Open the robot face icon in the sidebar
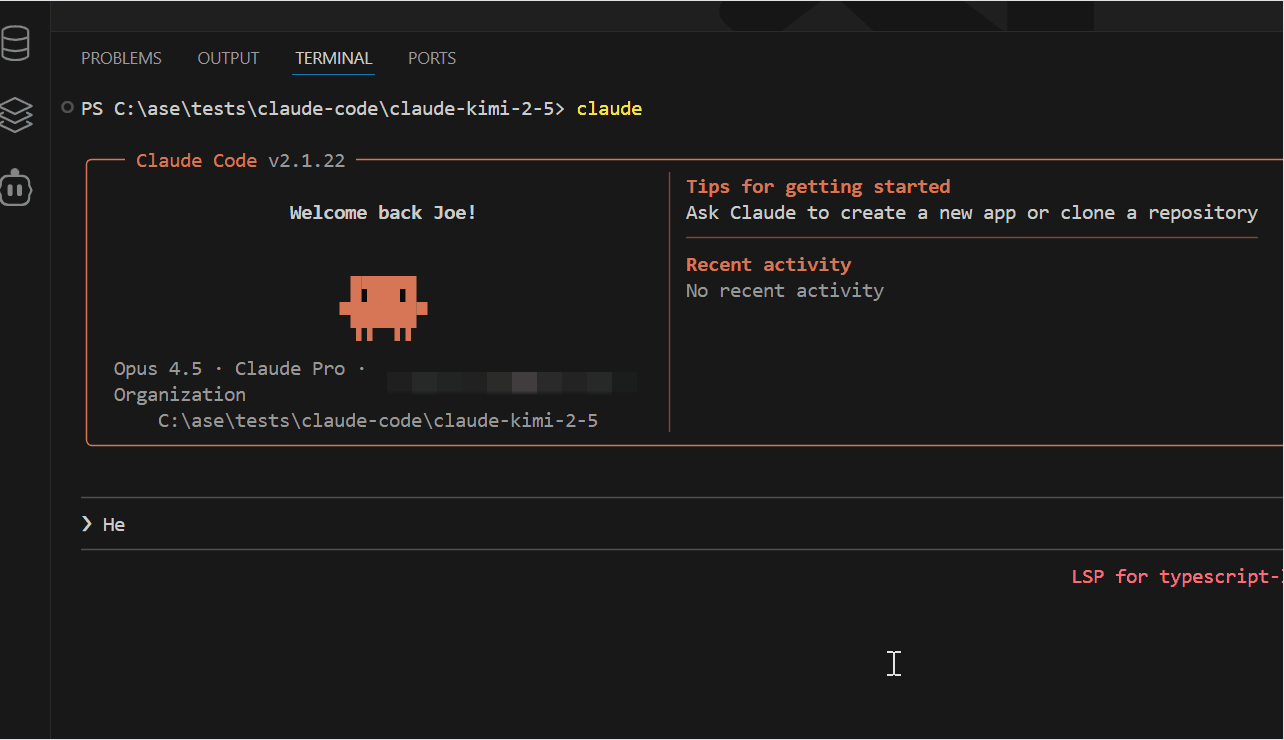 pos(16,187)
